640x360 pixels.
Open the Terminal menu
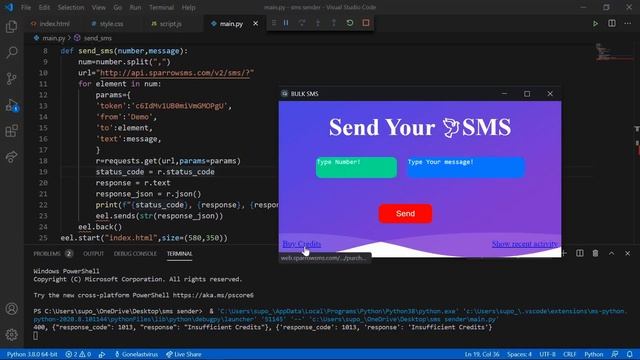coord(161,7)
